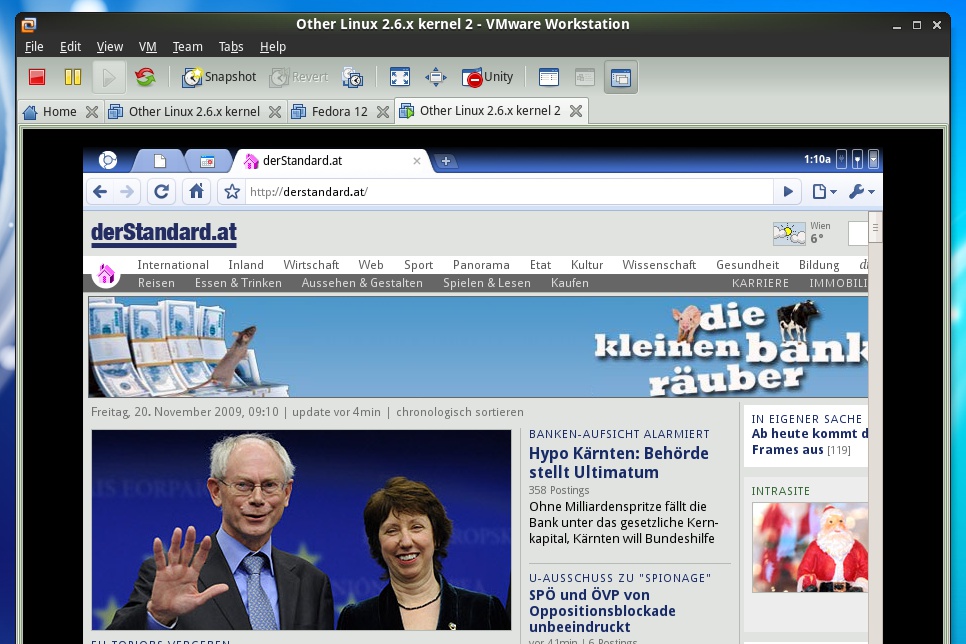Click the Revert toolbar button
Viewport: 966px width, 644px height.
(299, 77)
